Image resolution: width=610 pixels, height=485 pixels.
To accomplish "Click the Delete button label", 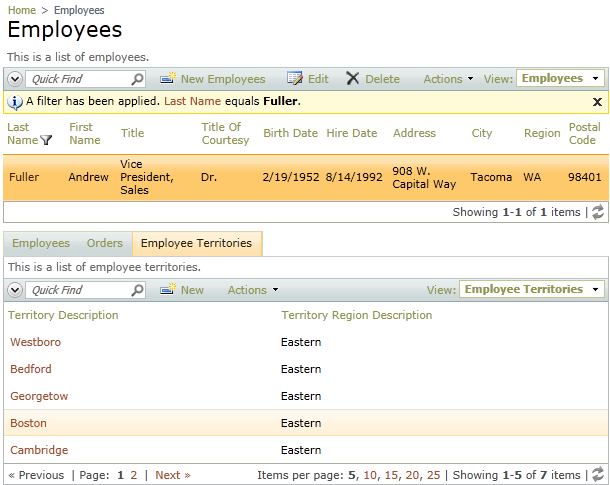I will click(382, 79).
